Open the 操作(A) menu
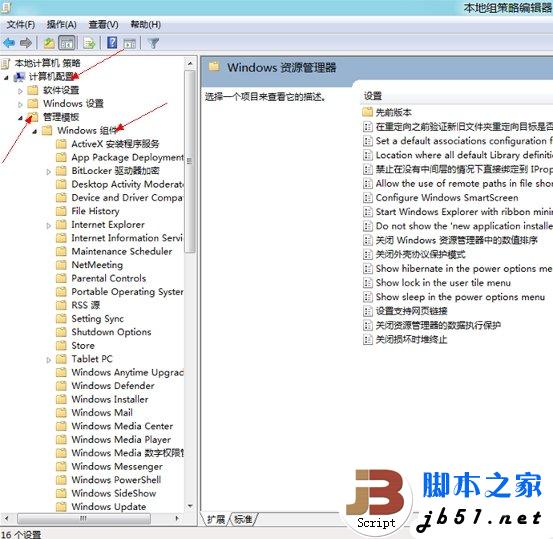The height and width of the screenshot is (539, 553). point(62,25)
